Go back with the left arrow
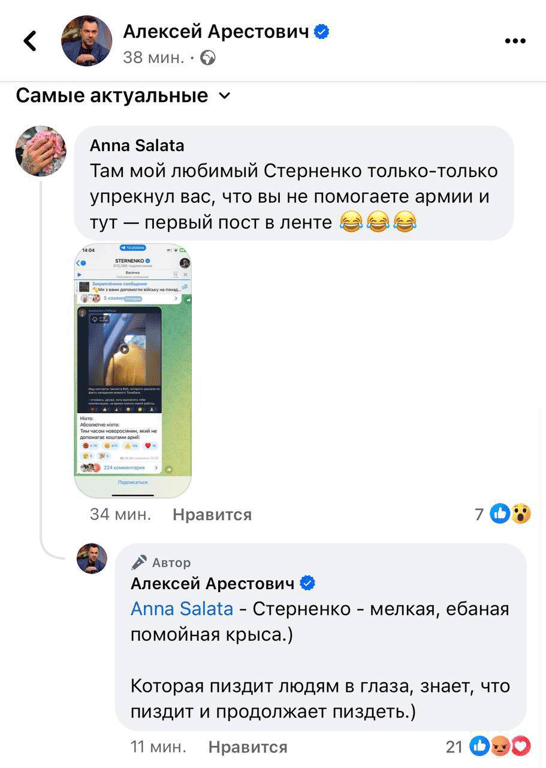 click(30, 41)
